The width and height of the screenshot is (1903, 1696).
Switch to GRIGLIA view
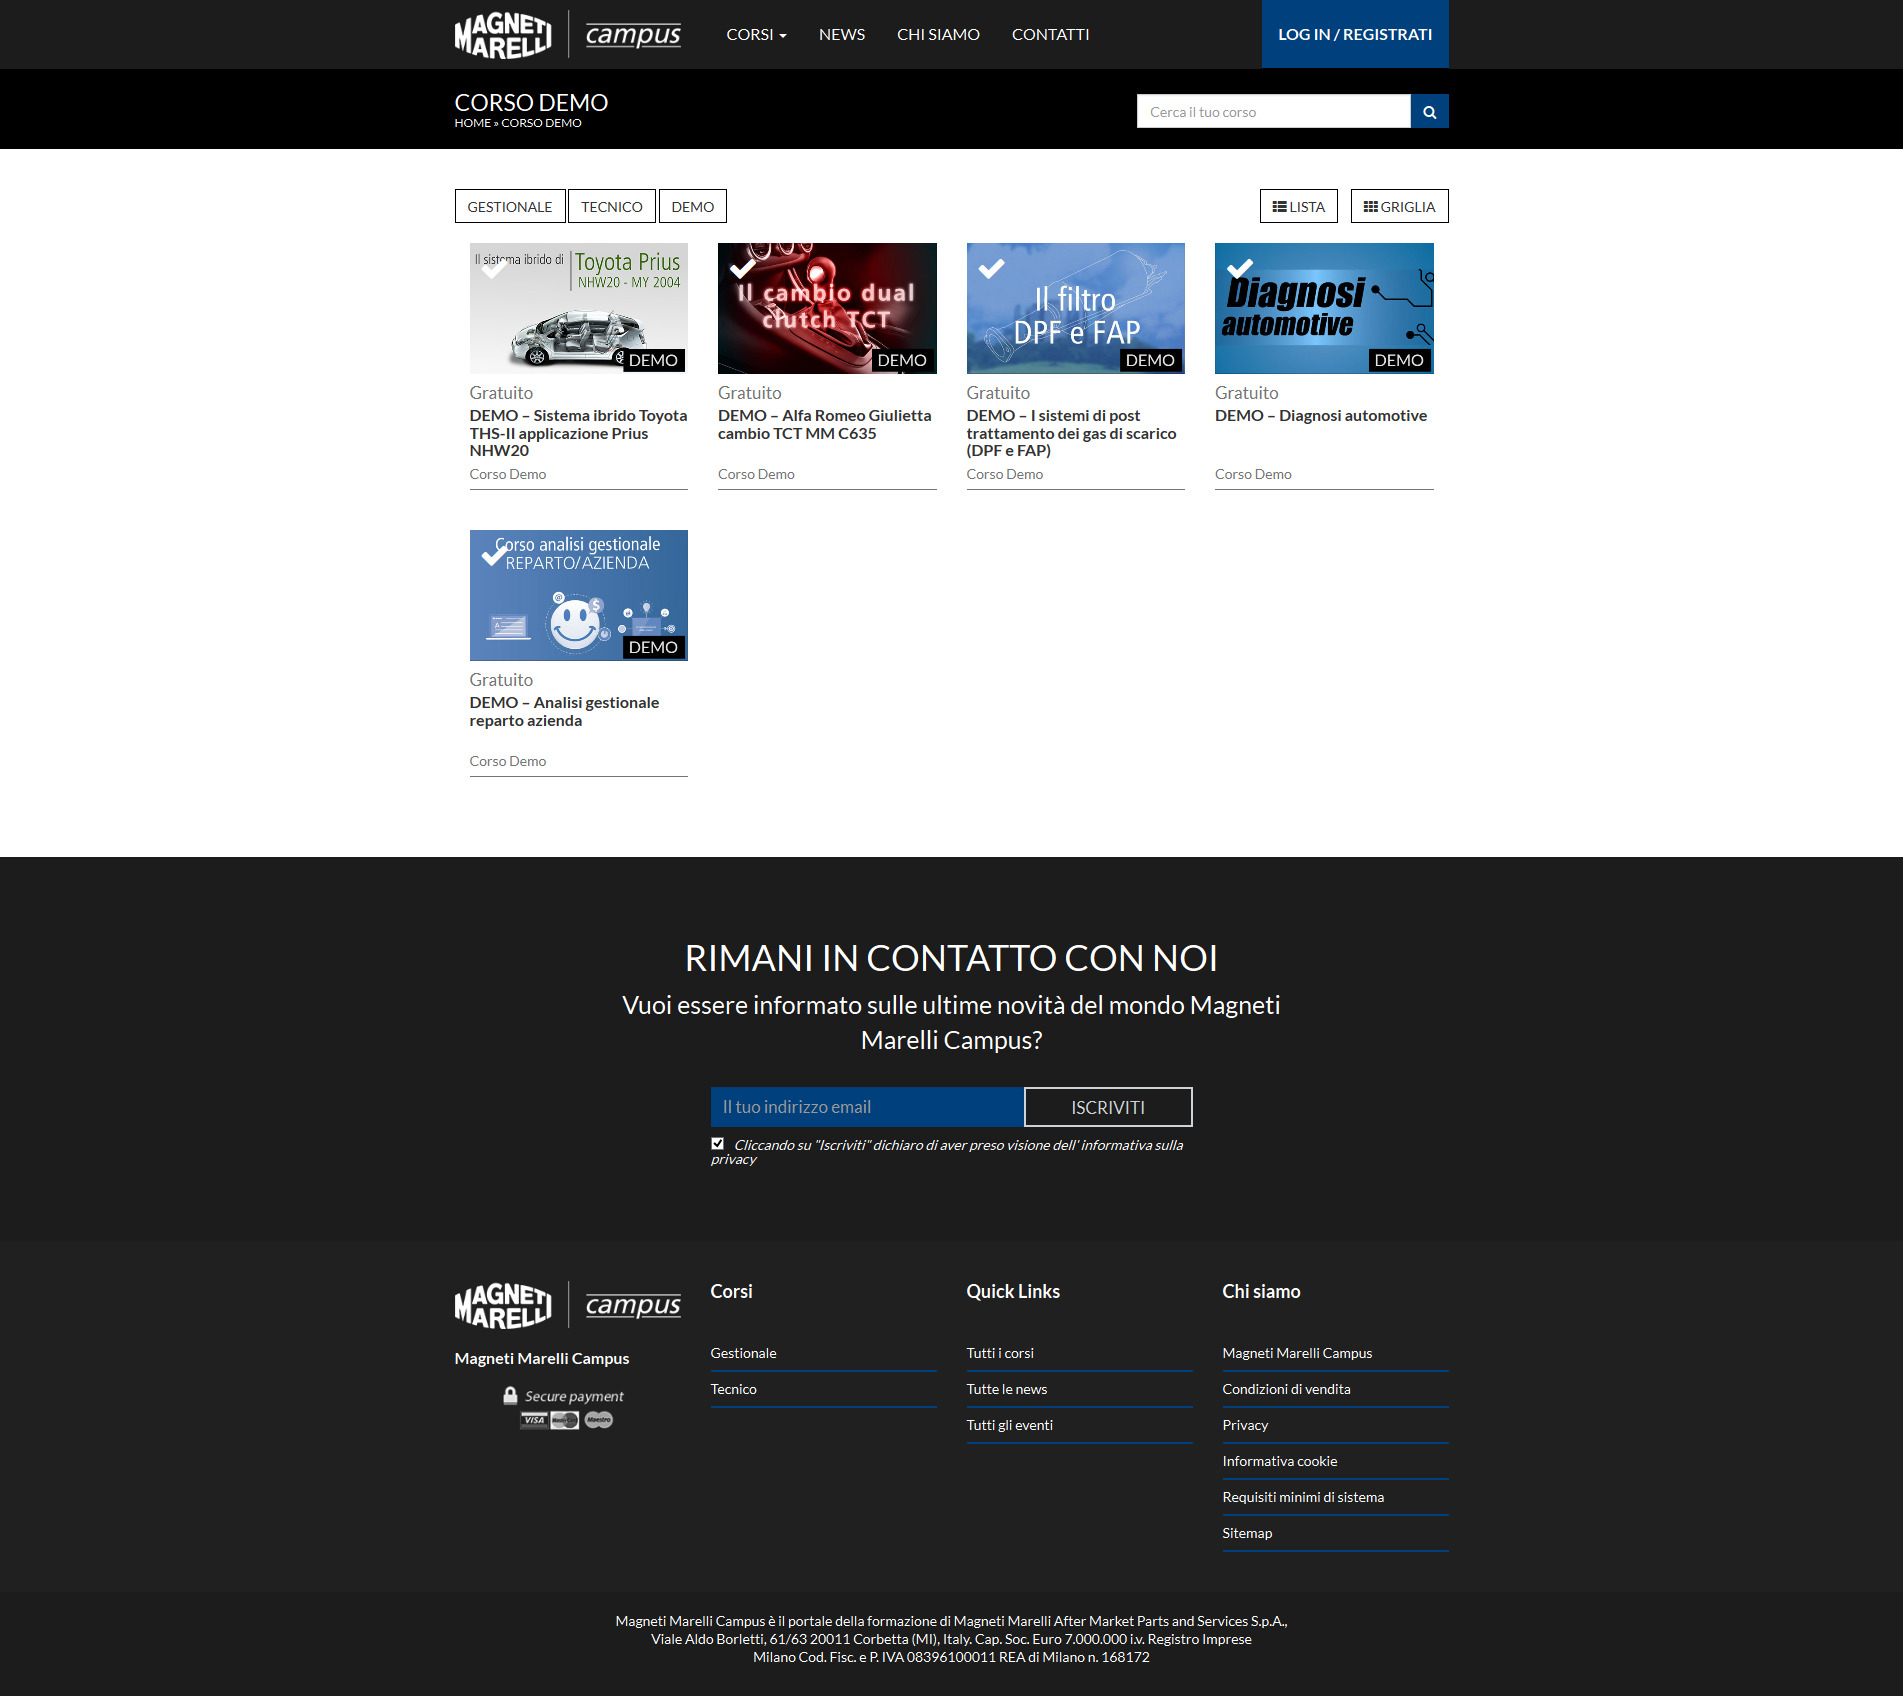(x=1399, y=206)
